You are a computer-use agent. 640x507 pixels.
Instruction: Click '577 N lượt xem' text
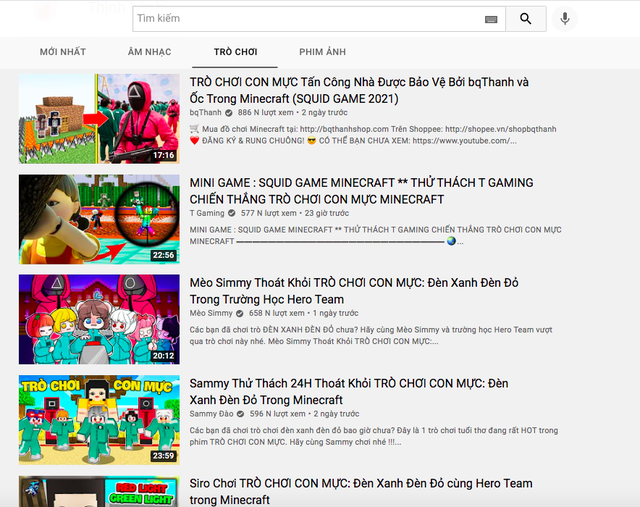pos(269,213)
